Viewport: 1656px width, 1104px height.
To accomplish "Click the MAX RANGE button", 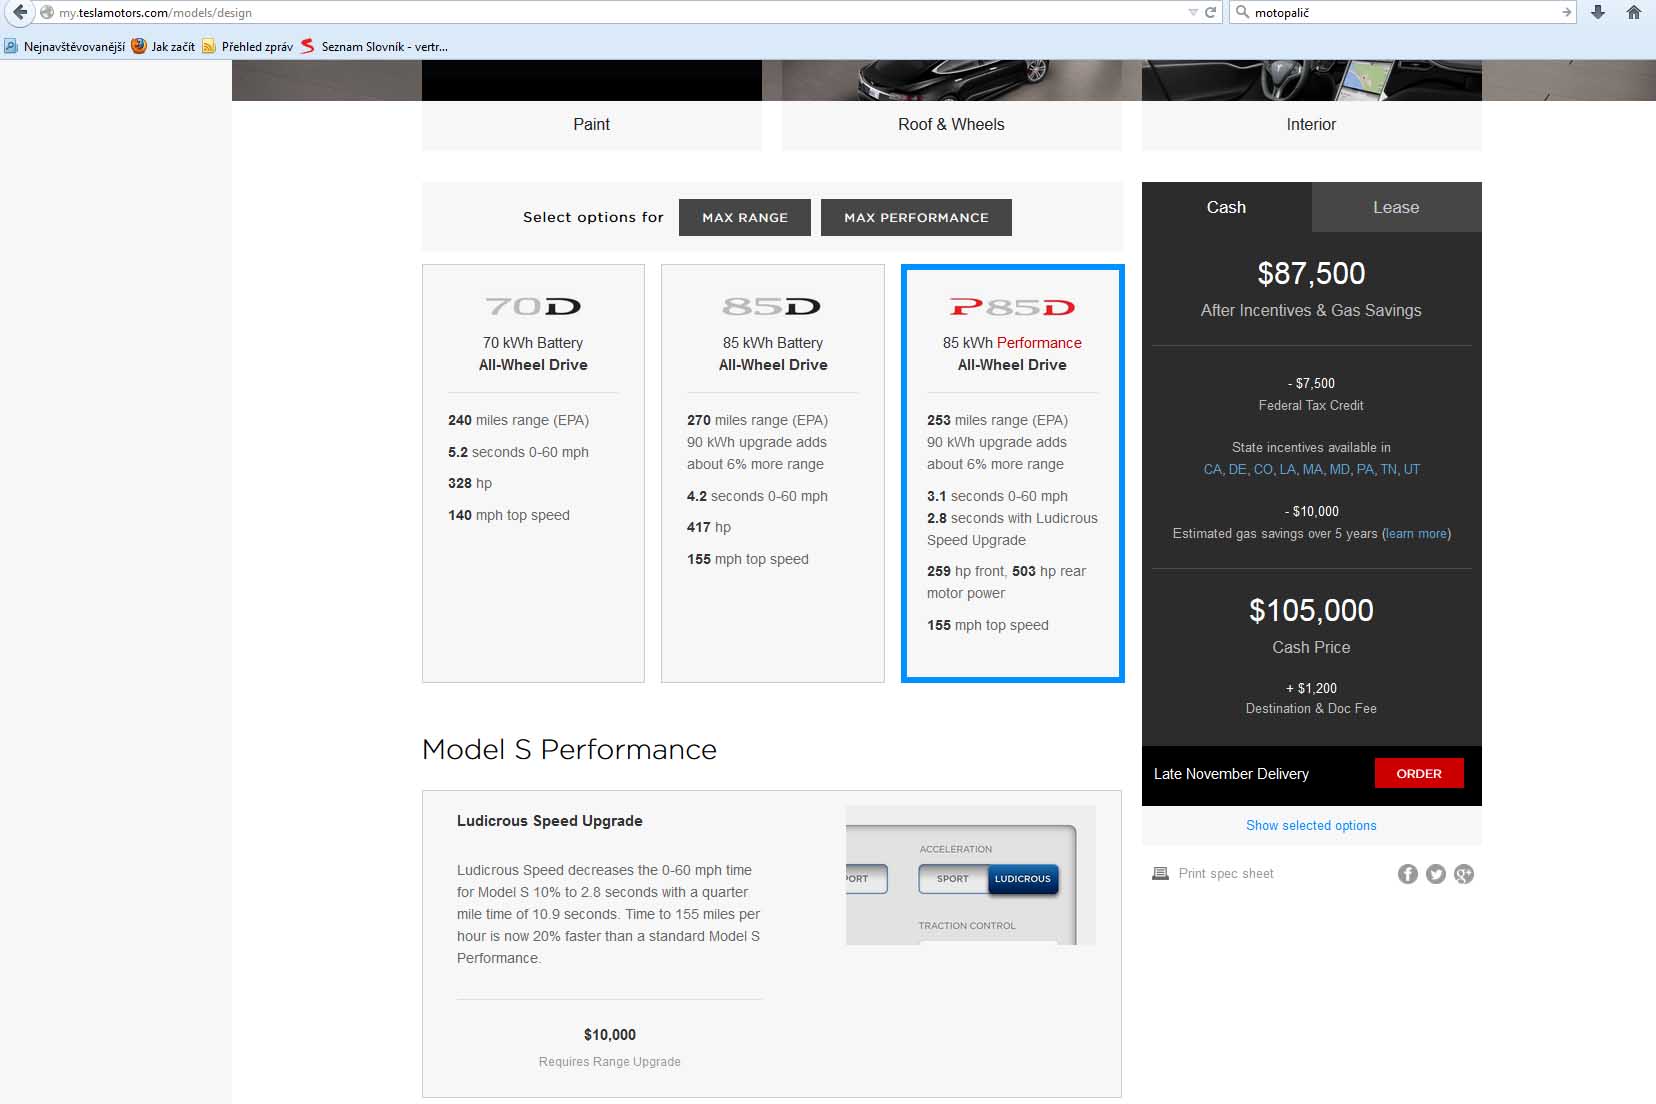I will coord(744,217).
